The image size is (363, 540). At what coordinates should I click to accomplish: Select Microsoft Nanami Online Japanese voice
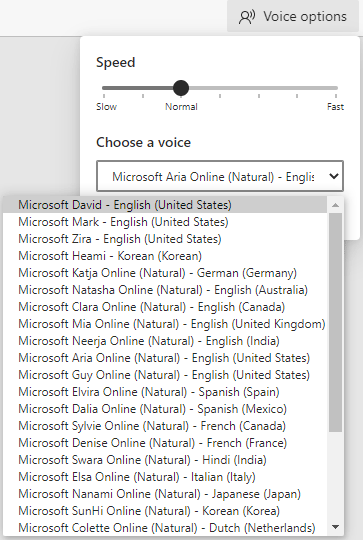tap(165, 494)
